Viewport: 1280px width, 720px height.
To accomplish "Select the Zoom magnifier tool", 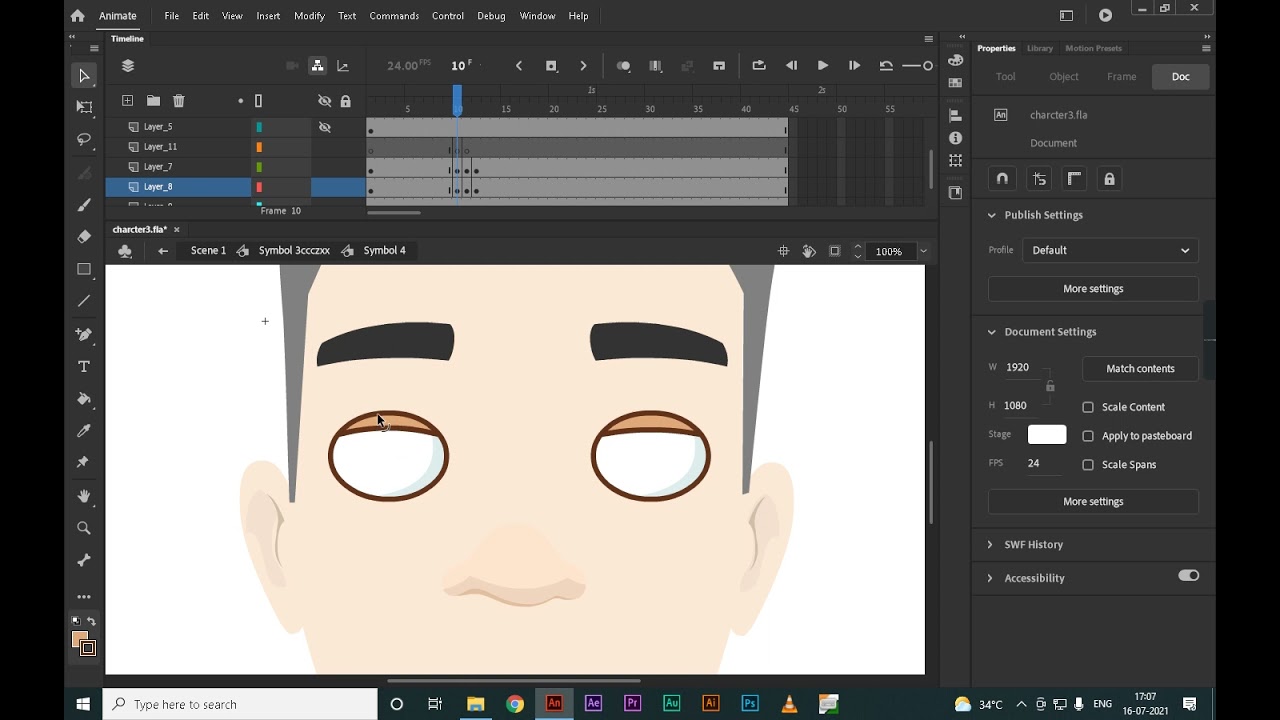I will tap(84, 528).
